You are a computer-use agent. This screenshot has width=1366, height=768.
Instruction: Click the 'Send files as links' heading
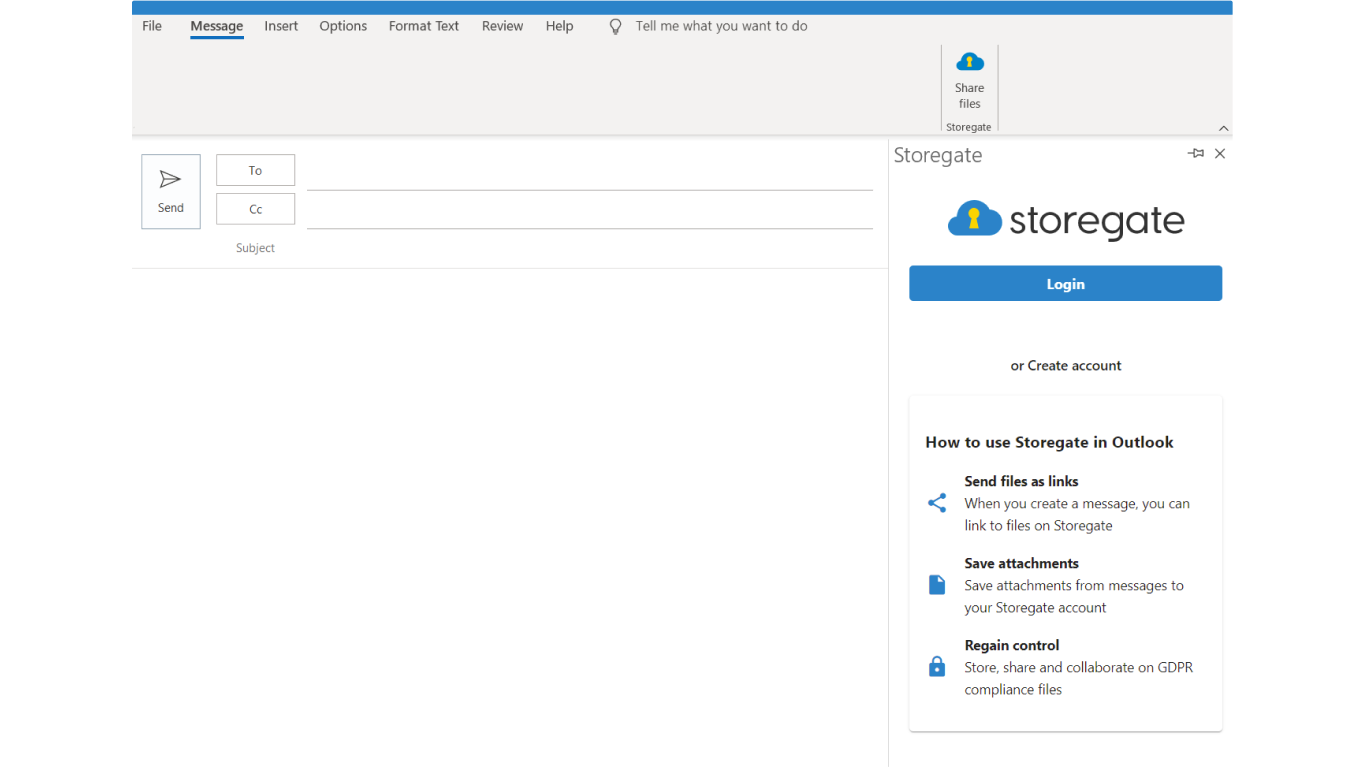point(1021,481)
